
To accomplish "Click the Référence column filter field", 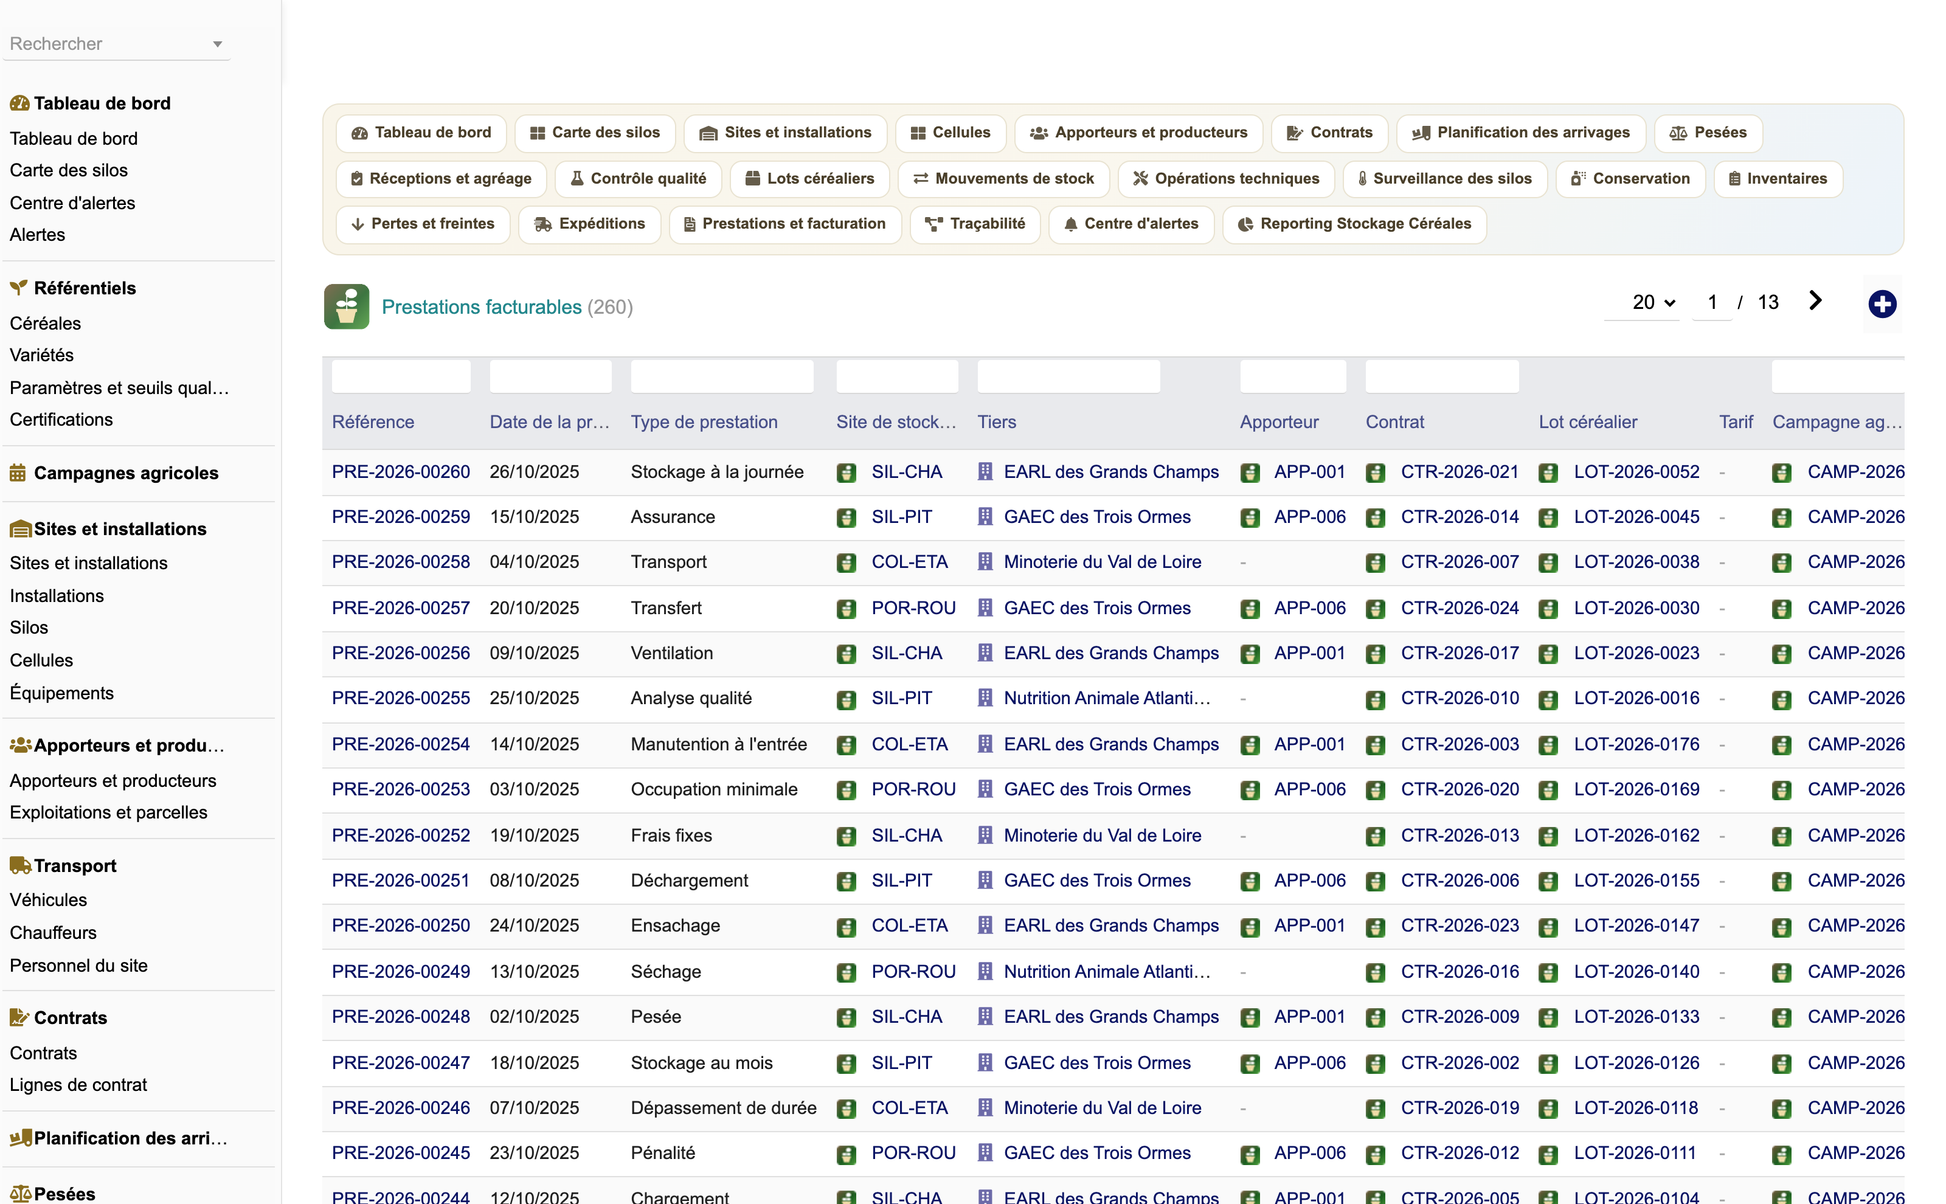I will coord(401,377).
